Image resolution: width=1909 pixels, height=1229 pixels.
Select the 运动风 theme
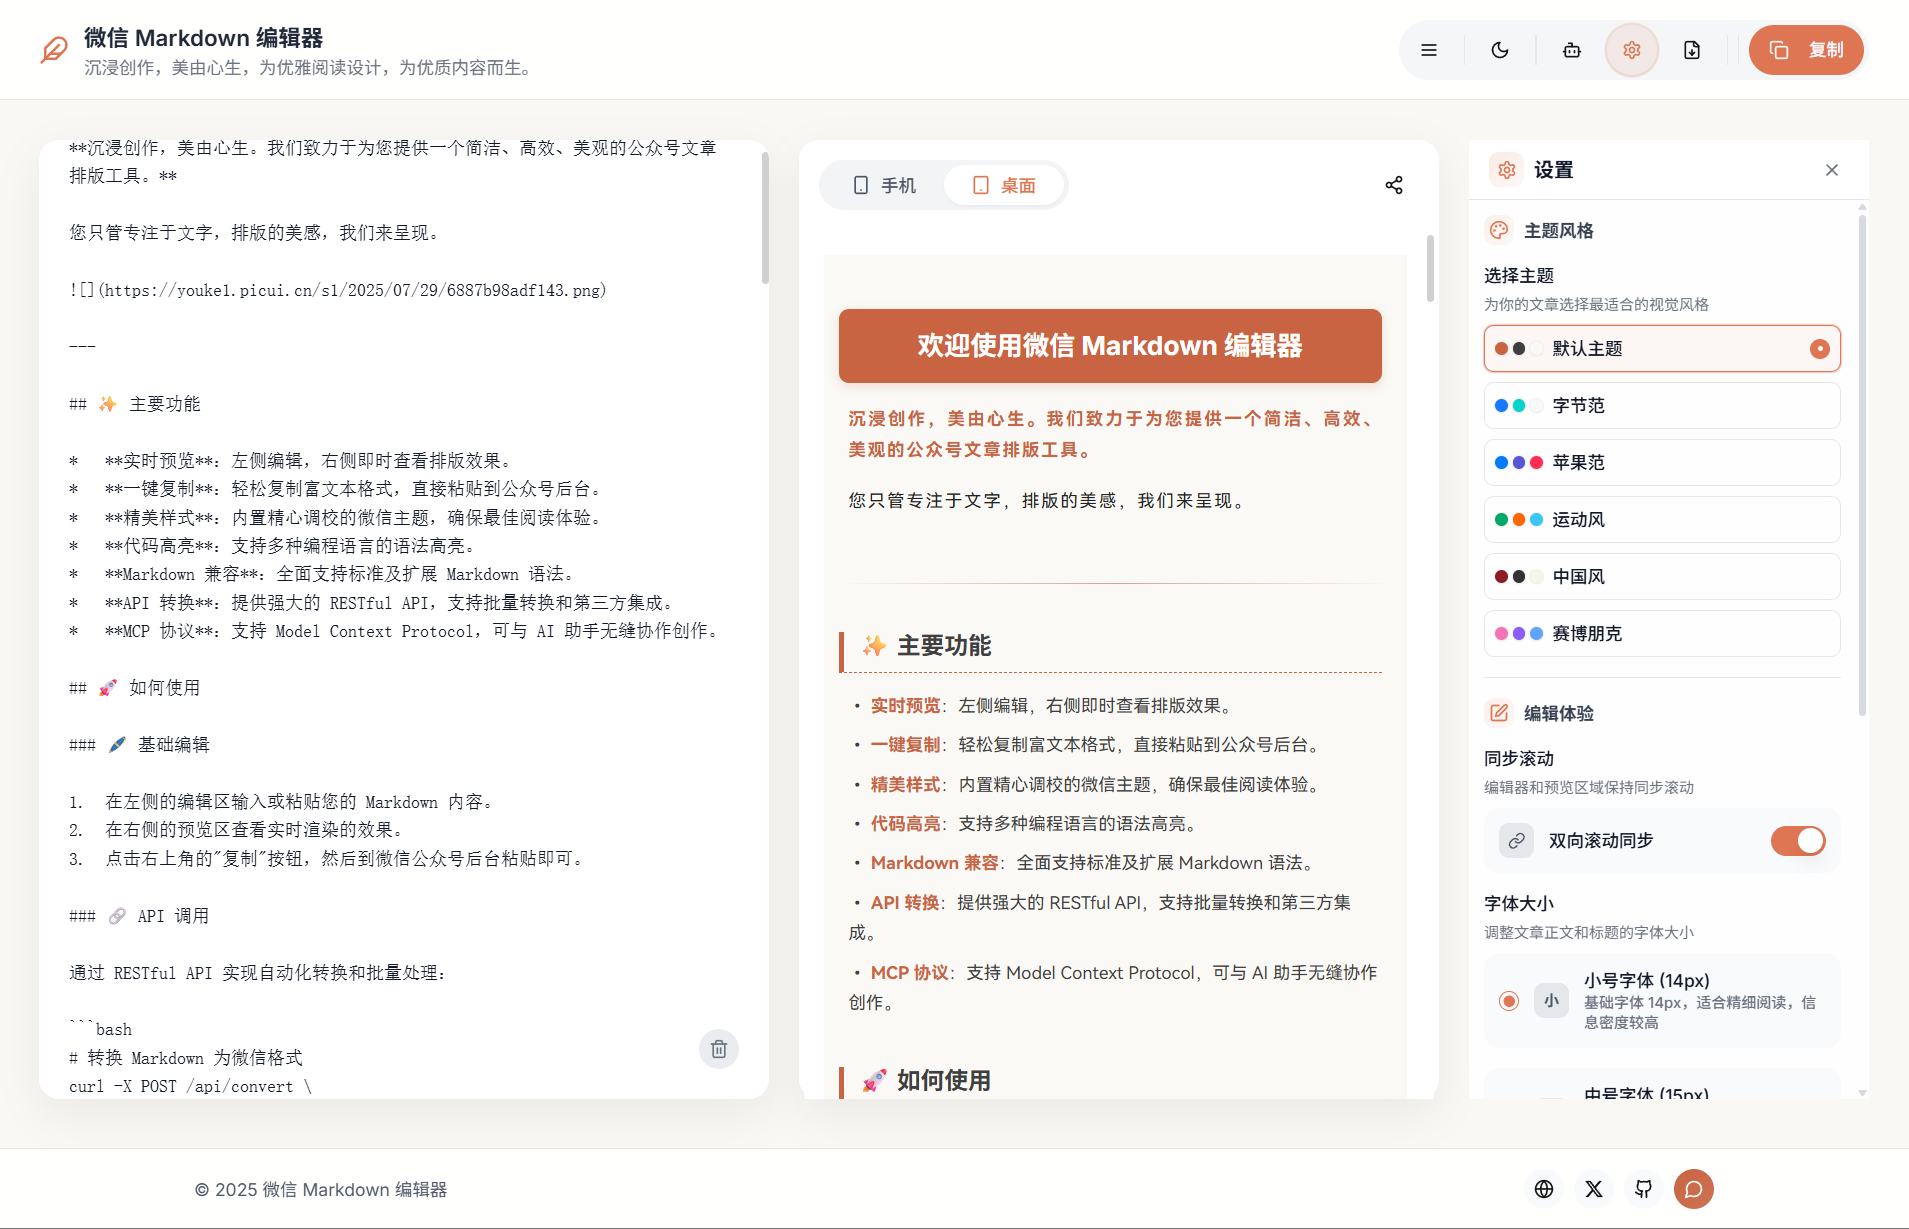point(1662,519)
